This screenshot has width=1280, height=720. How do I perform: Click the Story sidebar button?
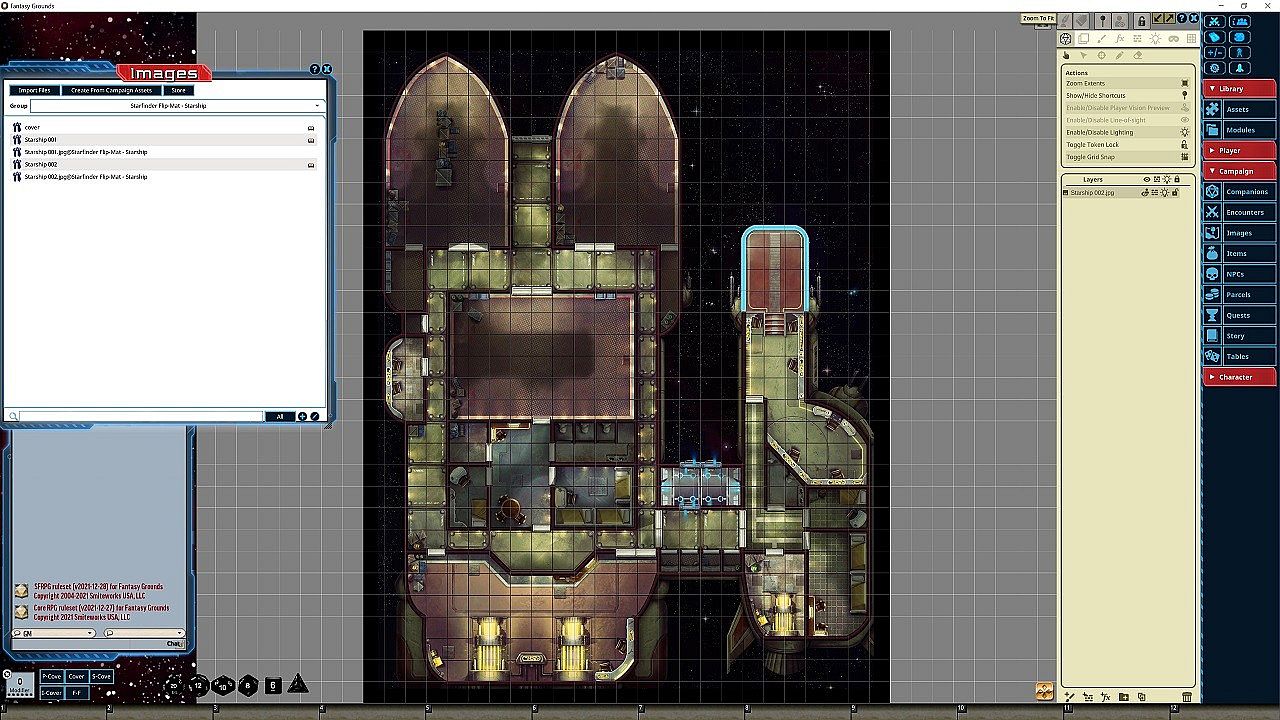(1240, 336)
